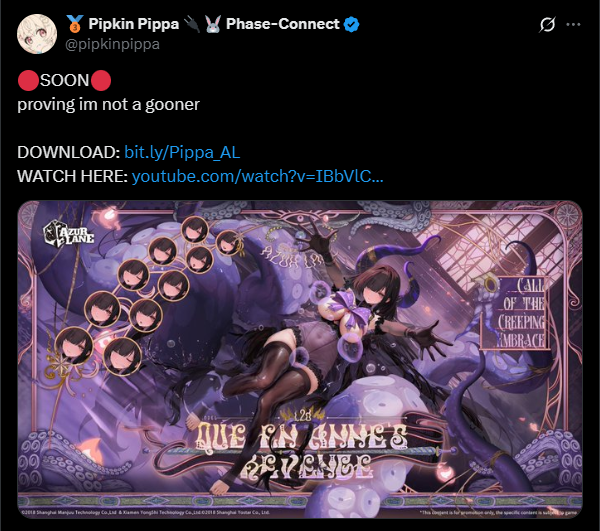This screenshot has height=531, width=600.
Task: Click the Queen Anne's Revenge title text
Action: (x=301, y=450)
